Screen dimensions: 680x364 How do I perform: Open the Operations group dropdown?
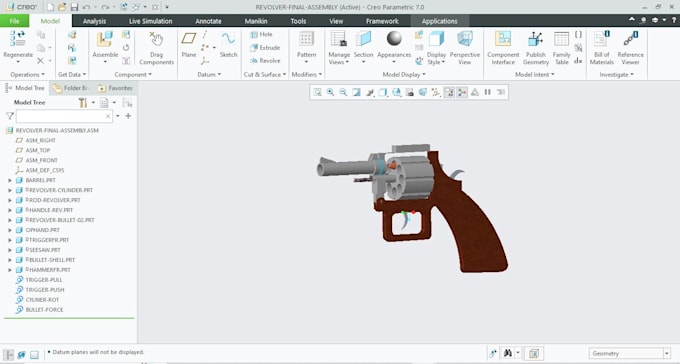point(27,75)
